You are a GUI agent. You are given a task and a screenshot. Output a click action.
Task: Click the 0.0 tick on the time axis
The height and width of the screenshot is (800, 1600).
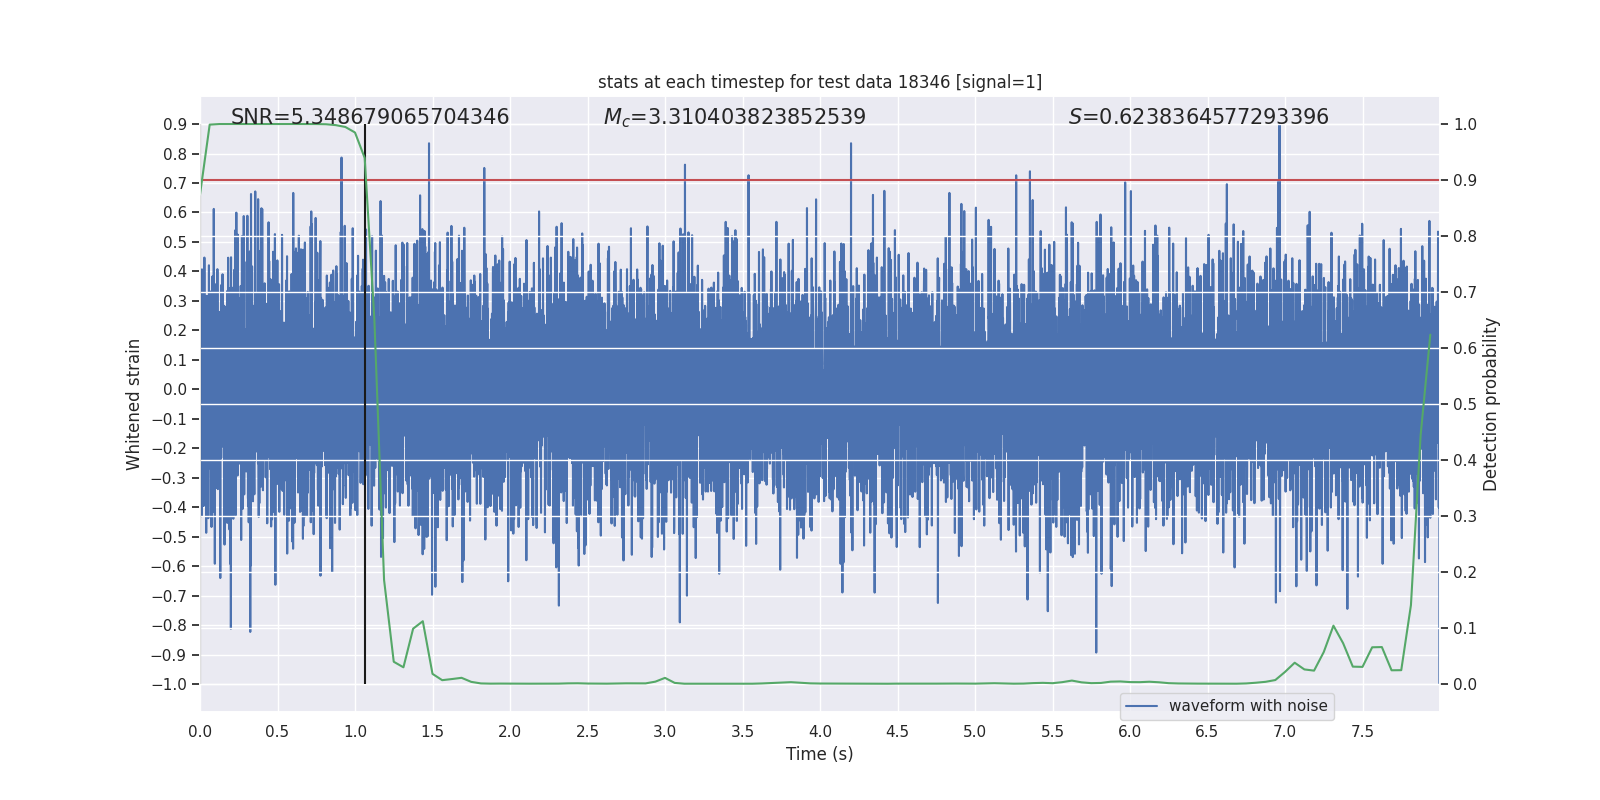coord(200,731)
